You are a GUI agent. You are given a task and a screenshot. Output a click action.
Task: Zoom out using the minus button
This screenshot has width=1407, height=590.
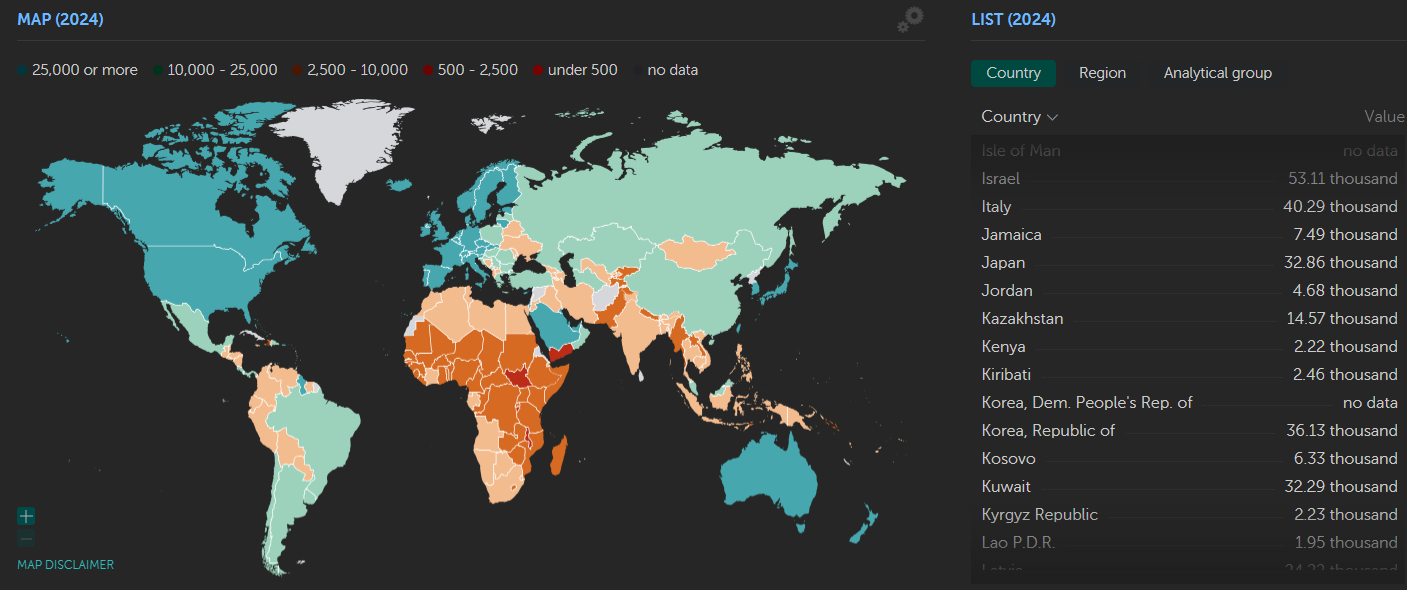26,540
